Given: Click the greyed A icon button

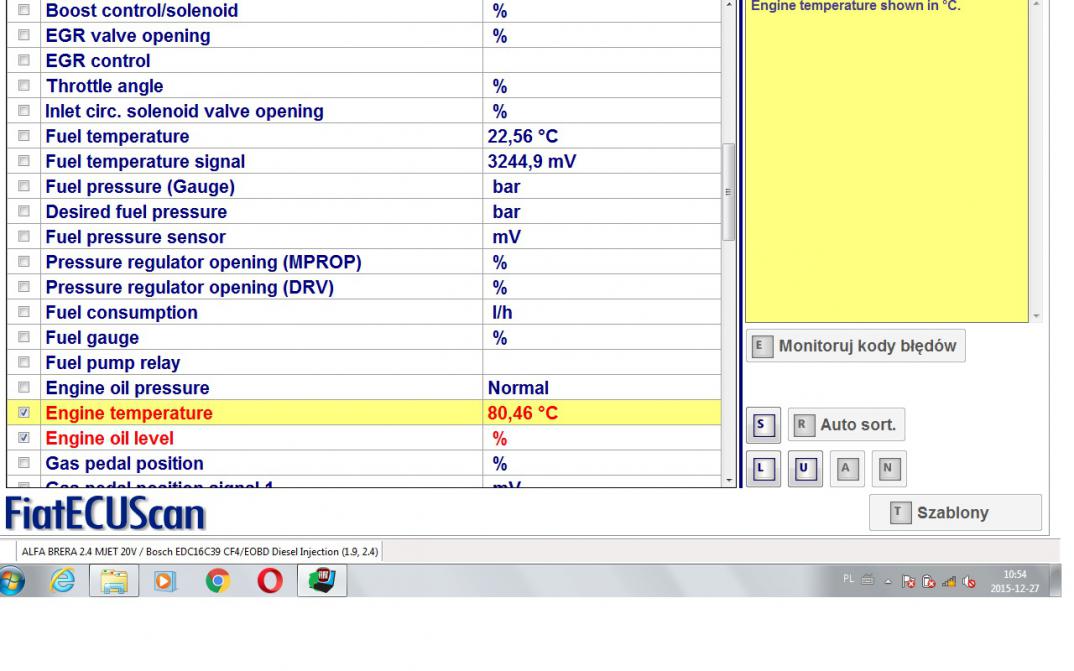Looking at the screenshot, I should point(847,468).
